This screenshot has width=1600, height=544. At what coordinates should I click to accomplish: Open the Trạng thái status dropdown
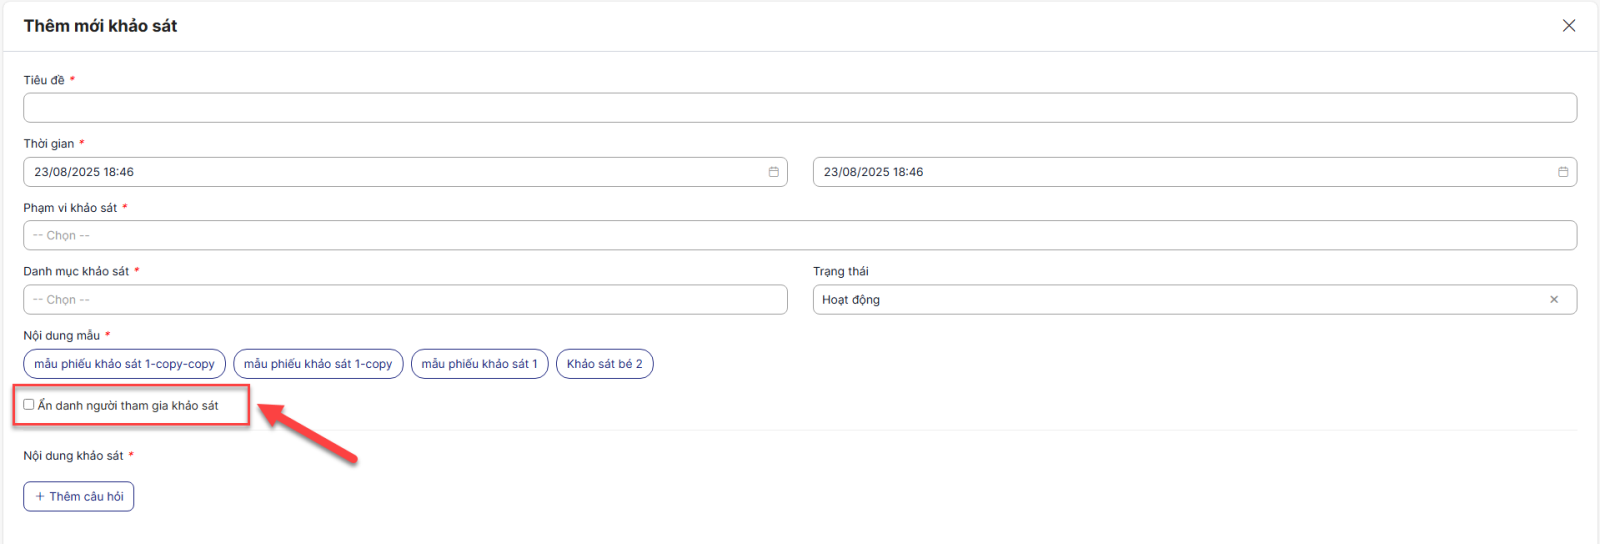coord(1180,300)
